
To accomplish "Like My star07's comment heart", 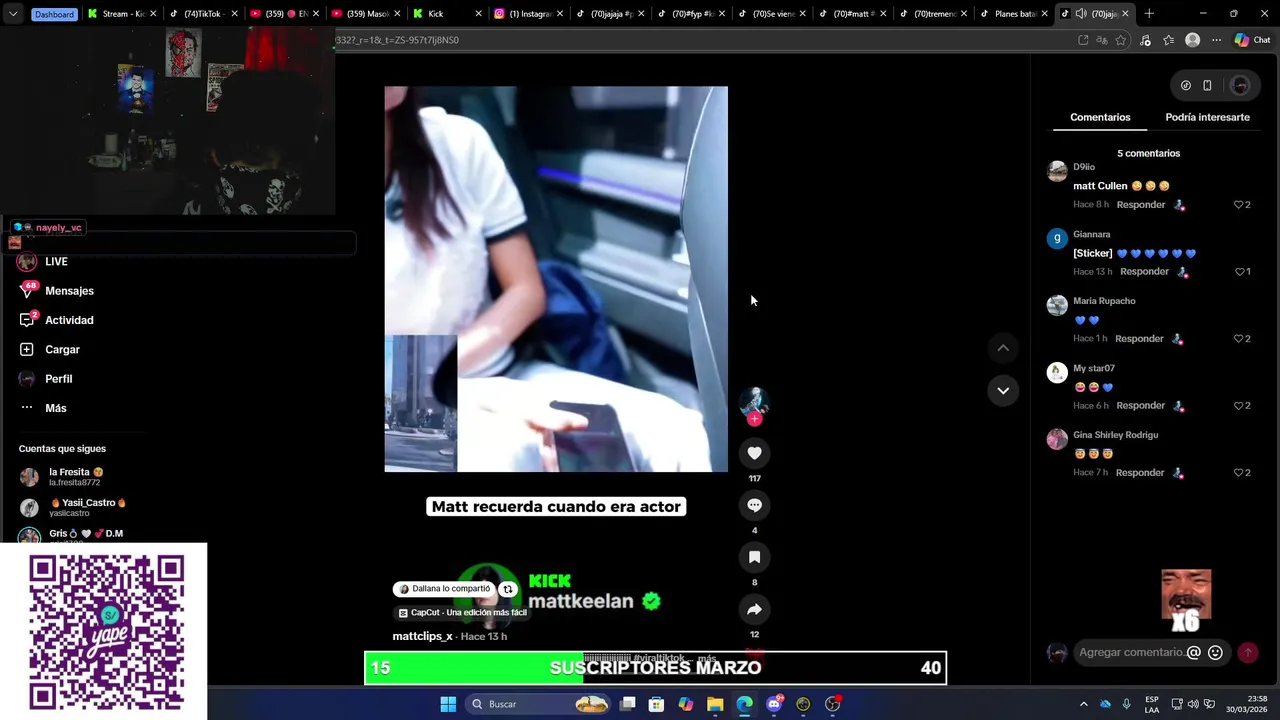I will [1238, 406].
